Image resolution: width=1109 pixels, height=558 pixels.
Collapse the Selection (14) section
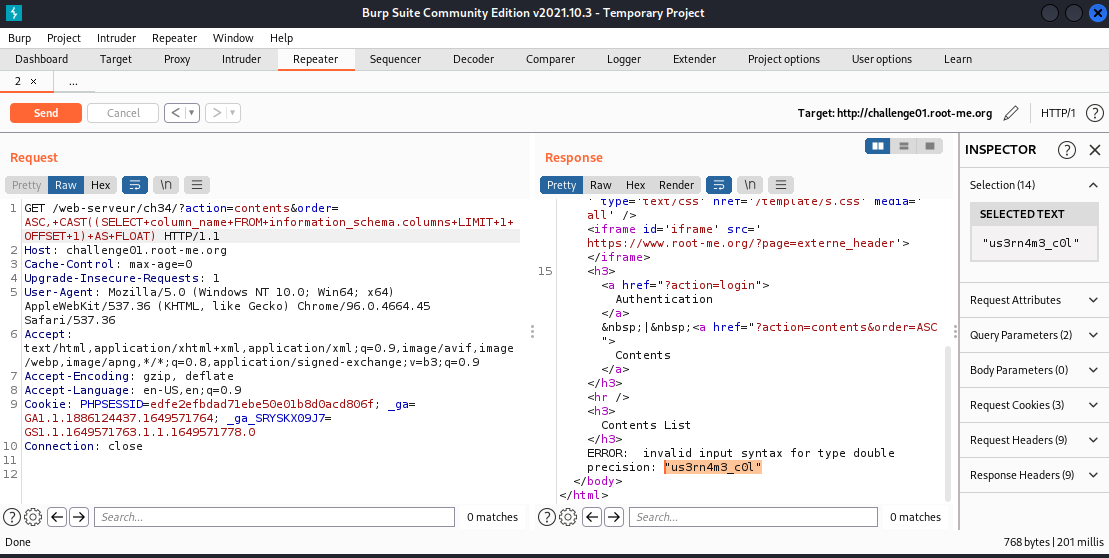[x=1093, y=185]
